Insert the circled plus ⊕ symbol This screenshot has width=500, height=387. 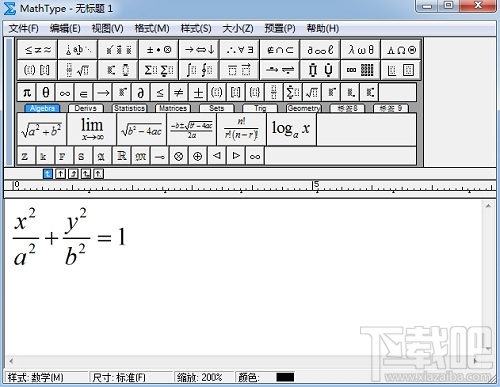tap(198, 156)
